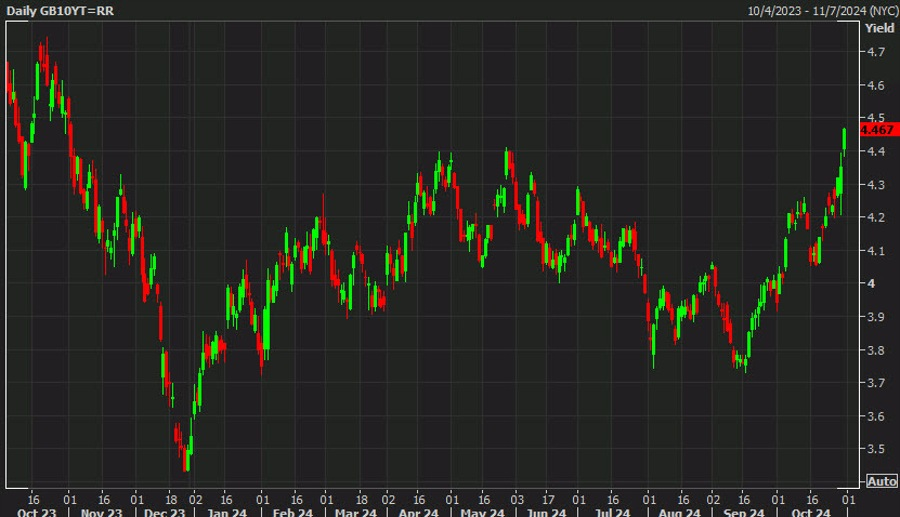The image size is (900, 517).
Task: Click the Daily GB10YT=RR chart title
Action: pos(60,11)
